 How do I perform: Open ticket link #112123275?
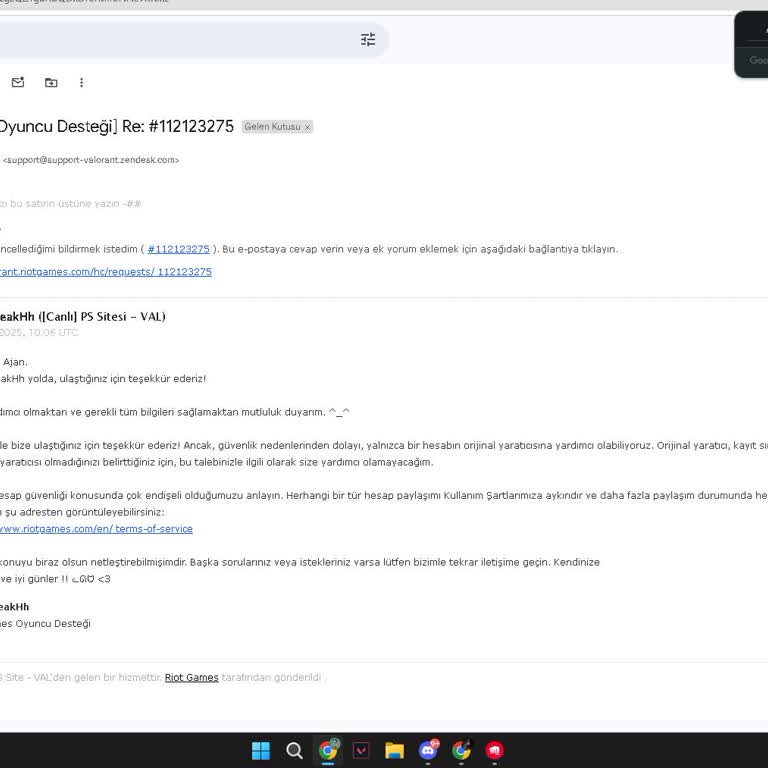point(178,249)
